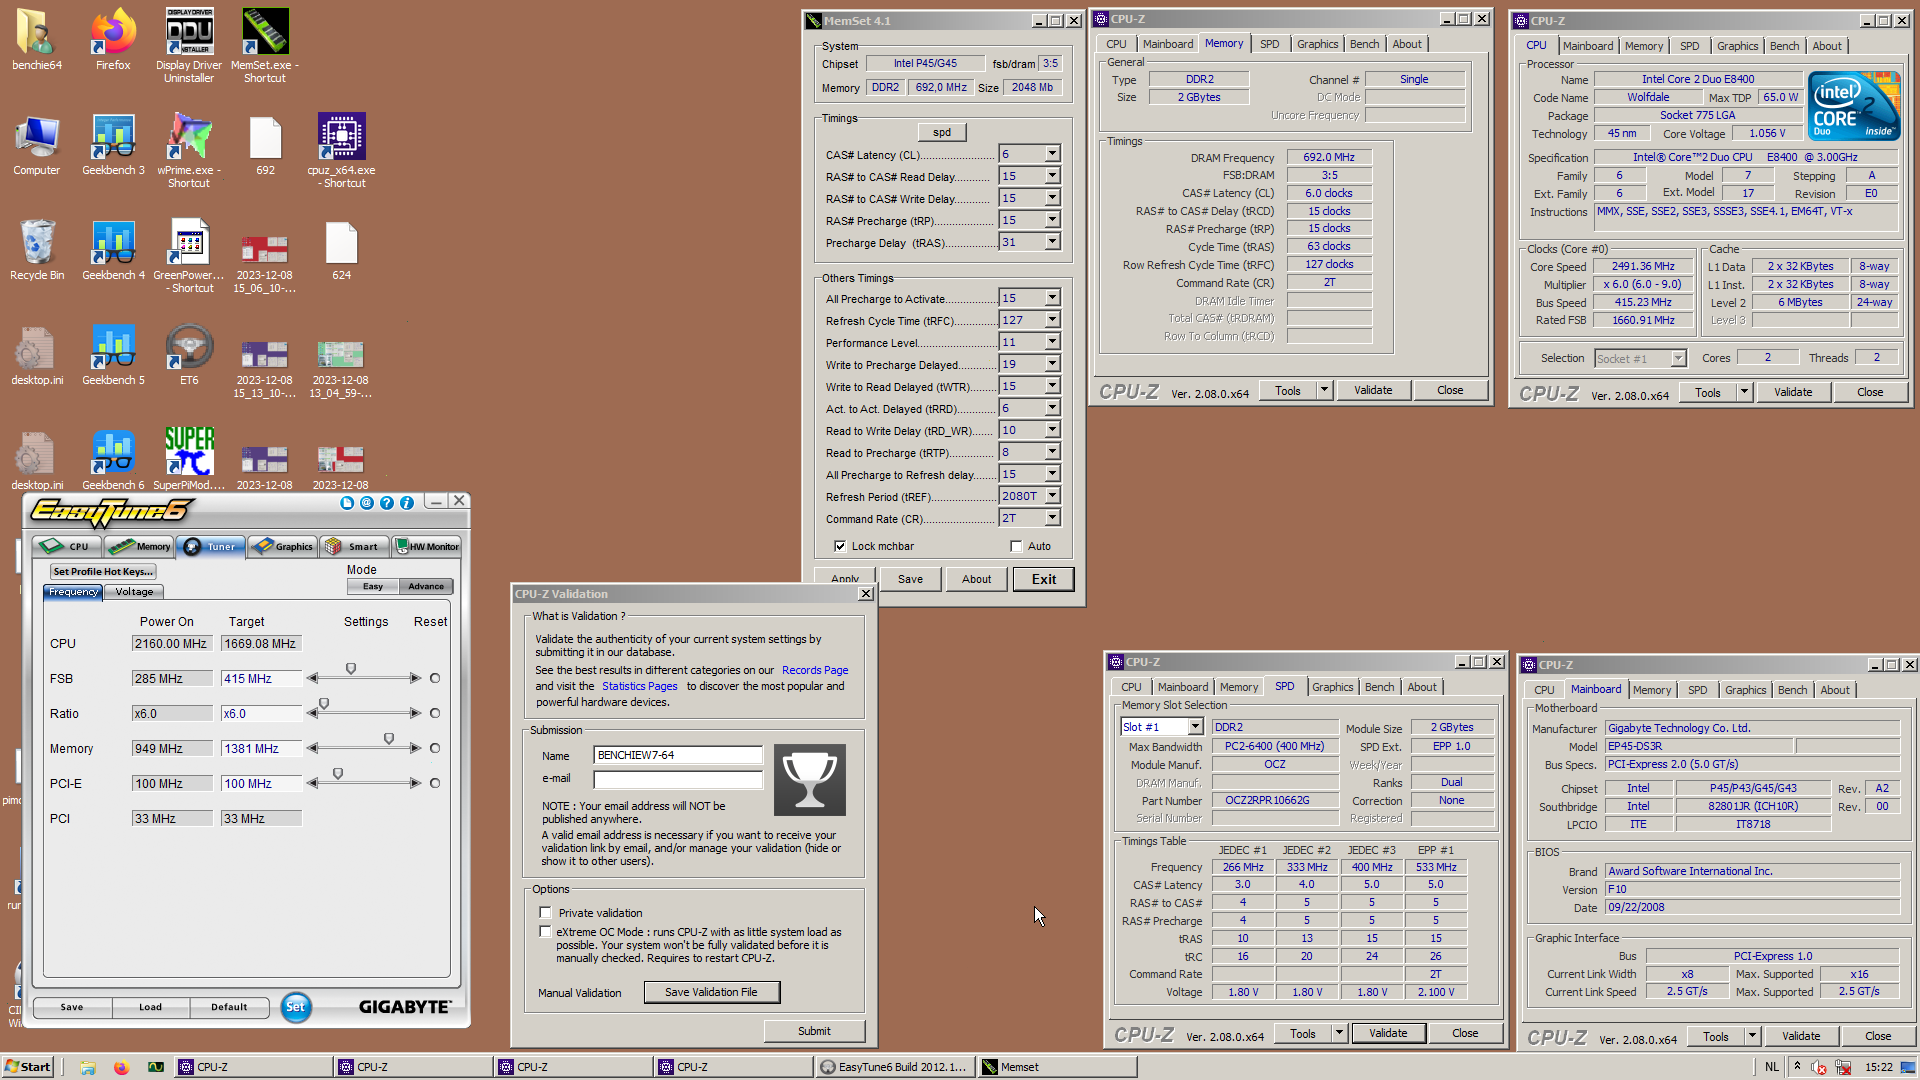Open HW Monitor tab in EasyTune6
This screenshot has height=1080, width=1920.
pos(427,546)
